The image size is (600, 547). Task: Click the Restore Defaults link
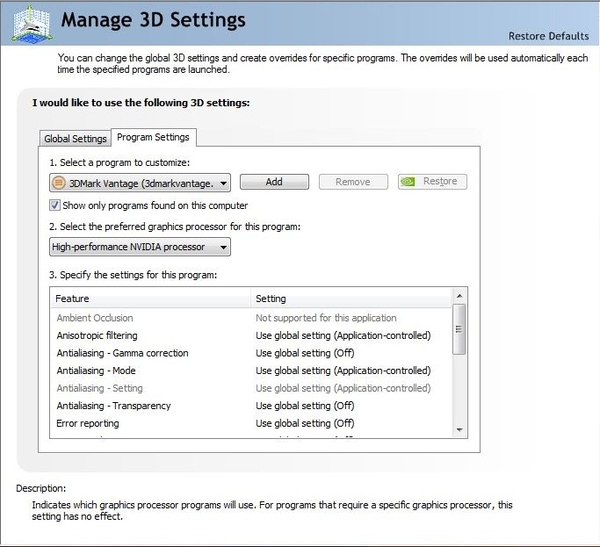pyautogui.click(x=548, y=37)
